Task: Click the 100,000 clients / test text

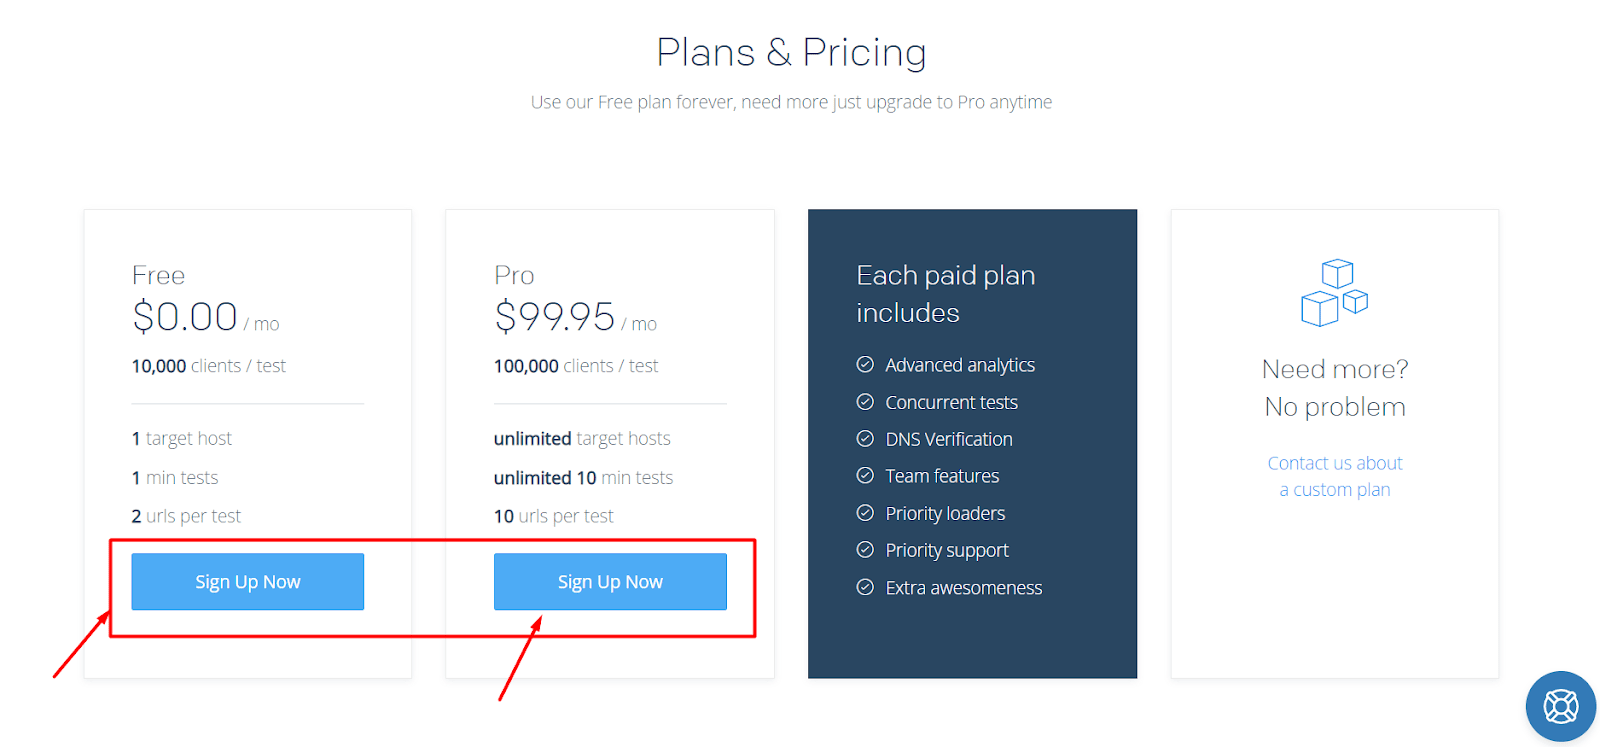Action: [x=576, y=366]
